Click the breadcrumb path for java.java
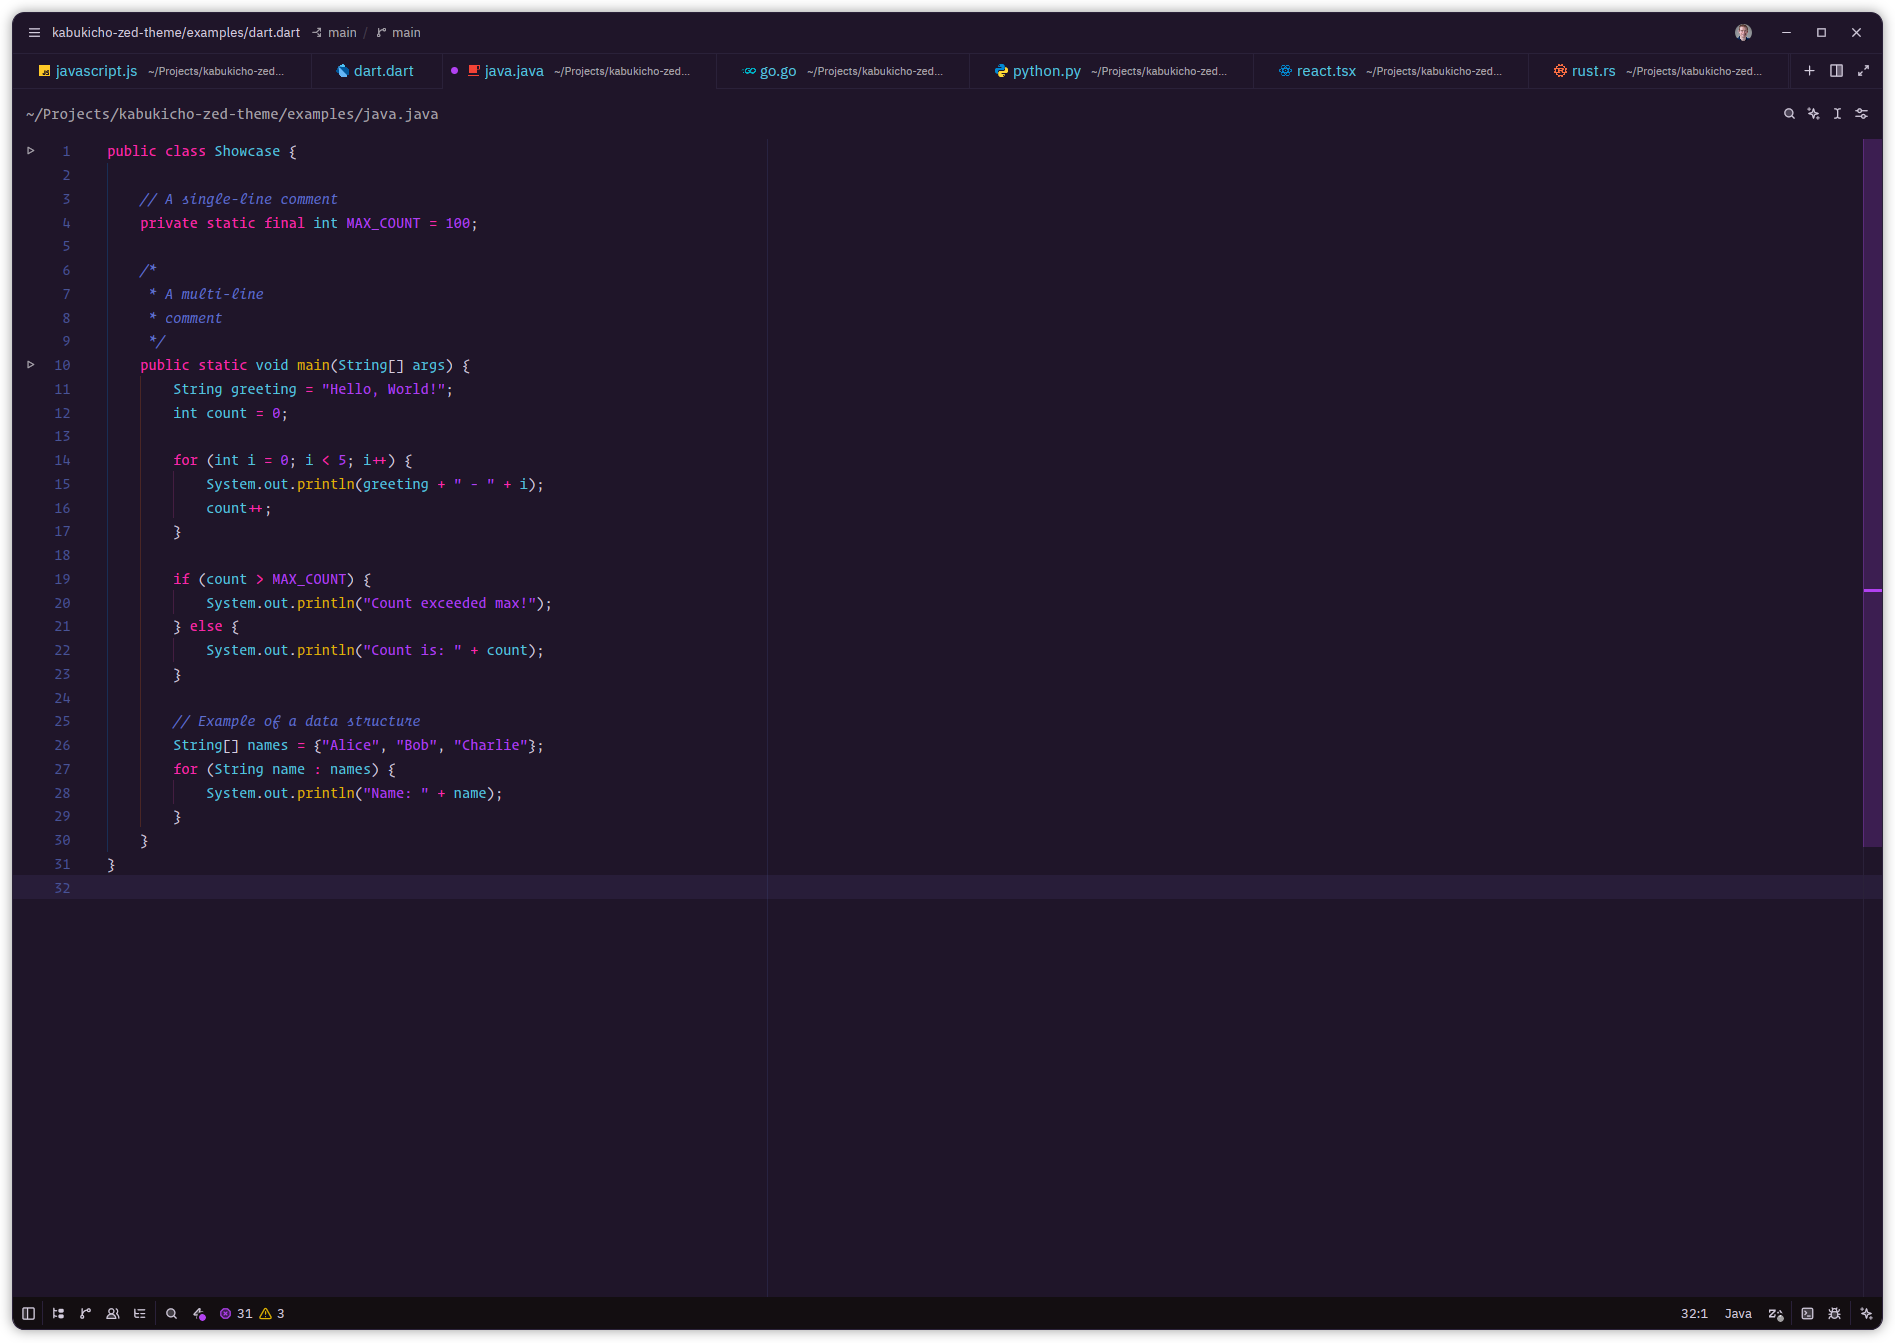Viewport: 1895px width, 1343px height. pos(232,114)
